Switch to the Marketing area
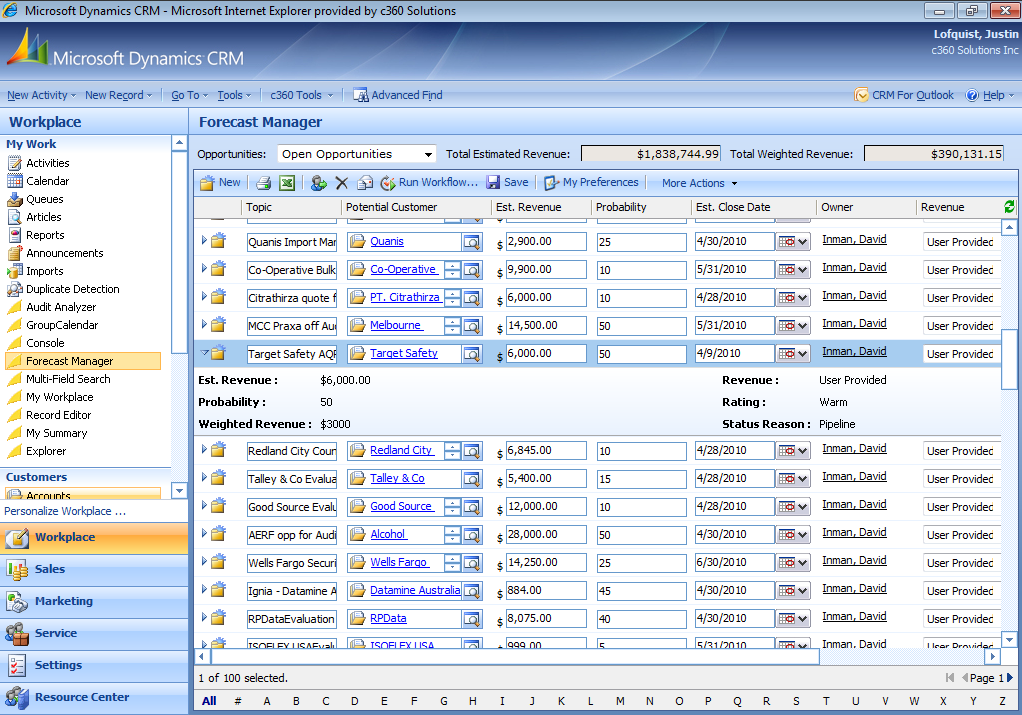Screen dimensions: 1022x715 pyautogui.click(x=94, y=601)
